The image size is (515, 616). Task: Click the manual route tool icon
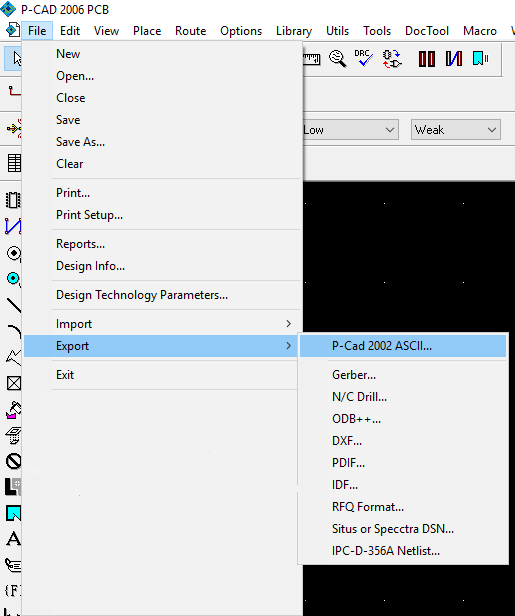point(15,92)
